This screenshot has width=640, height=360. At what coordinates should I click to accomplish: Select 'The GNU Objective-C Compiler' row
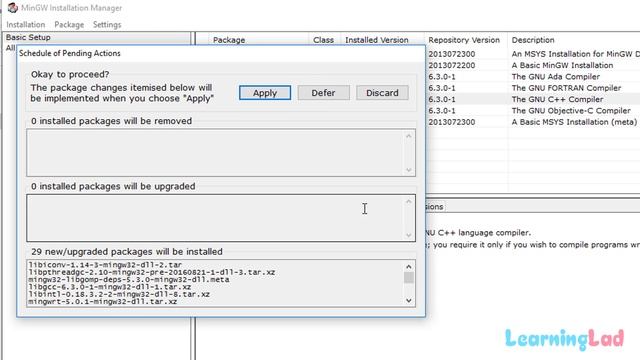click(x=534, y=111)
